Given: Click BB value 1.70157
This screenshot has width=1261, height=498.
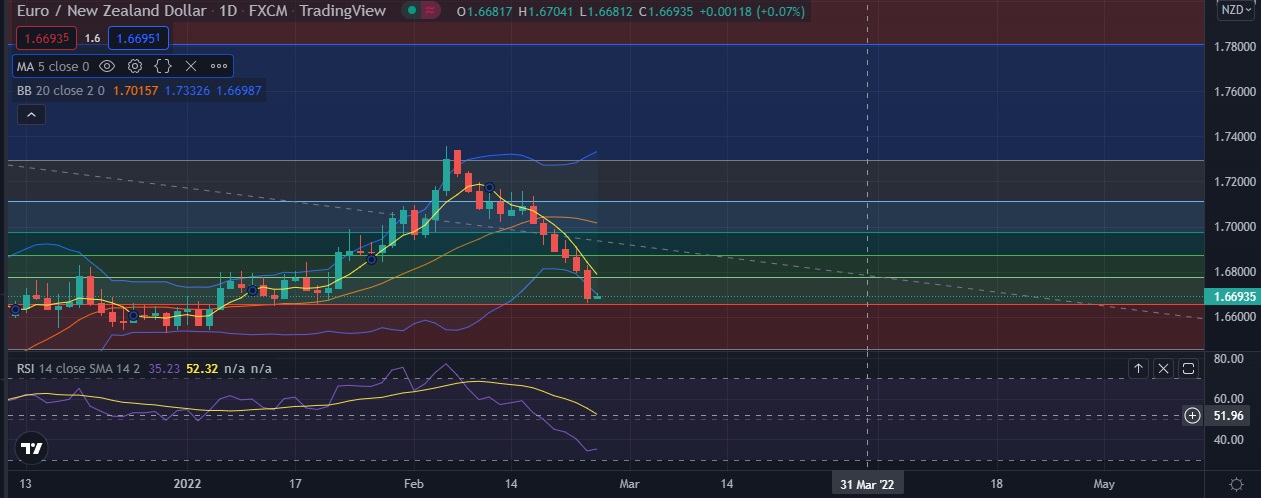Looking at the screenshot, I should pos(135,90).
